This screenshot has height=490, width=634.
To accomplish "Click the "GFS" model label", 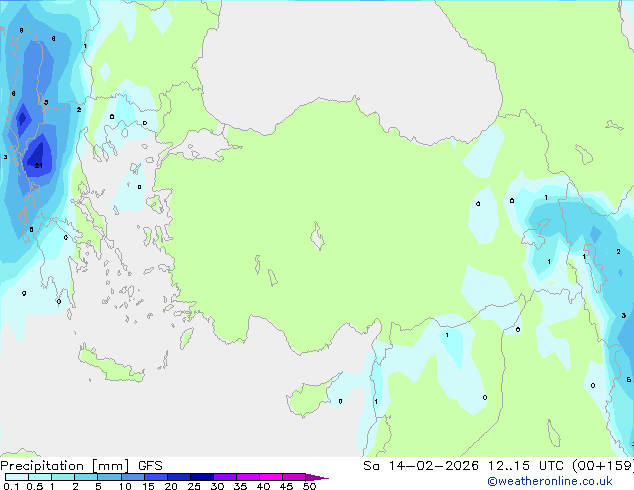I will (150, 466).
